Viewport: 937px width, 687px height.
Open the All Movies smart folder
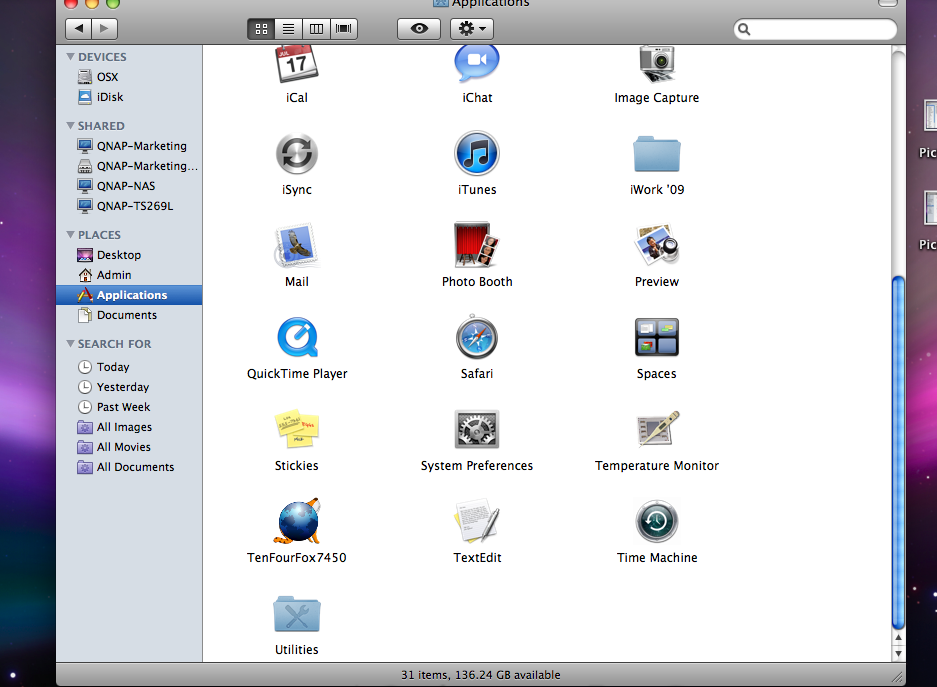click(x=129, y=447)
